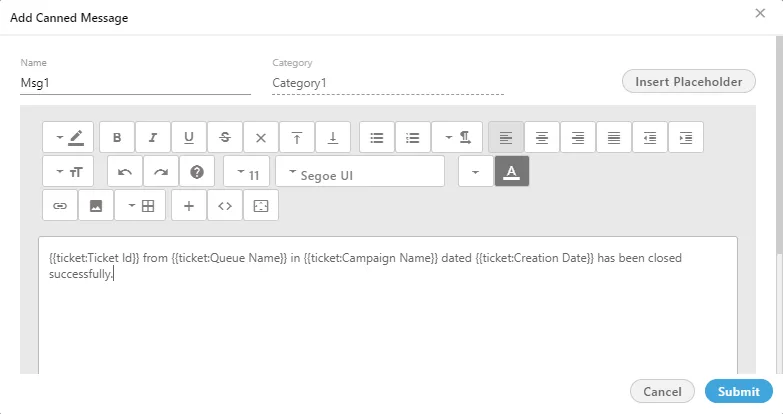
Task: Click the plus insert icon
Action: click(x=189, y=205)
